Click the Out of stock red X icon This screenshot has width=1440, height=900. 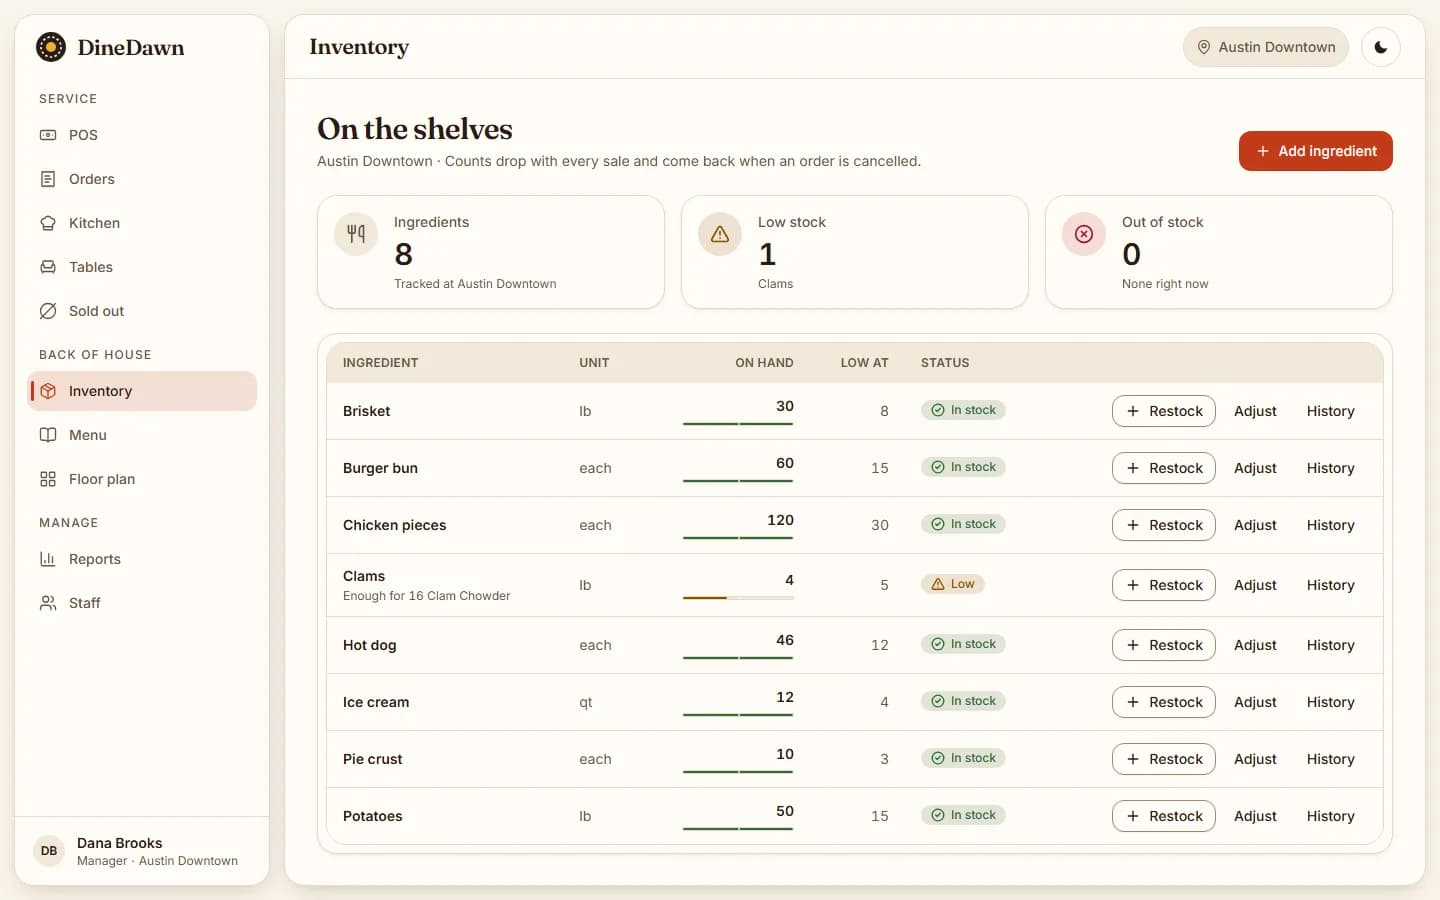click(x=1084, y=234)
